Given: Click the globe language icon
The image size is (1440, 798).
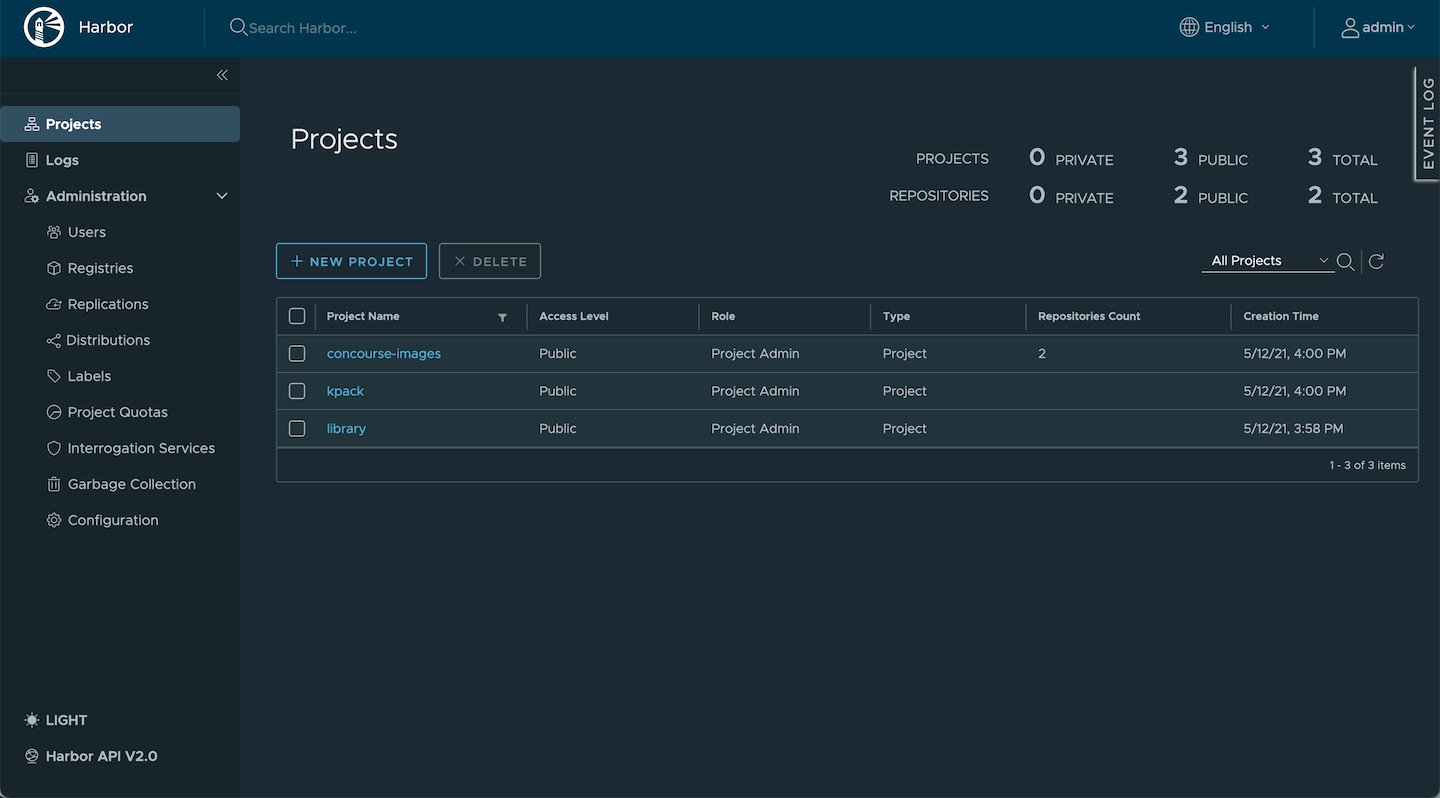Looking at the screenshot, I should pos(1189,27).
